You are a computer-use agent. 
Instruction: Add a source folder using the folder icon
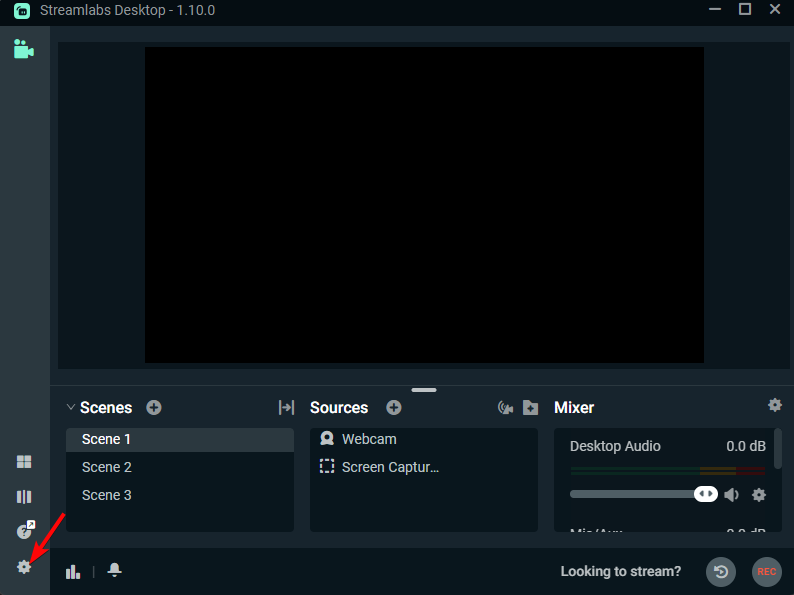tap(530, 408)
